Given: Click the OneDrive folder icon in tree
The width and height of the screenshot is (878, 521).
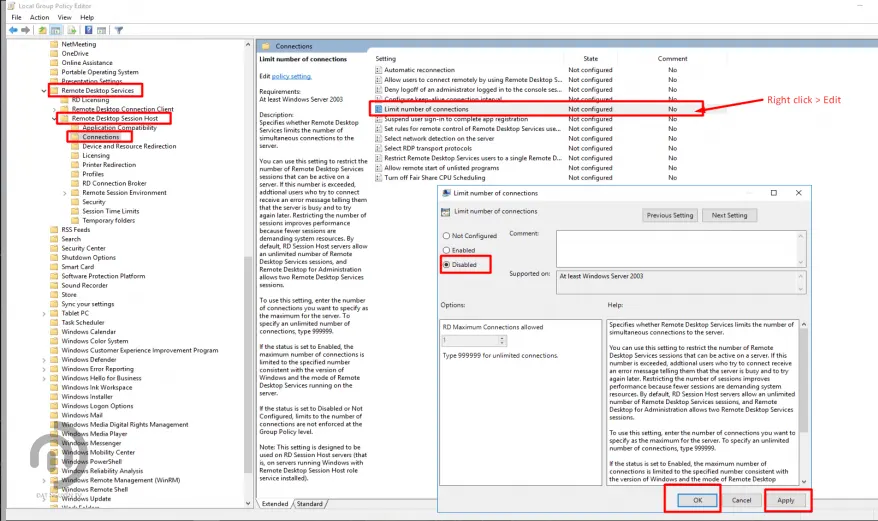Looking at the screenshot, I should pos(55,54).
